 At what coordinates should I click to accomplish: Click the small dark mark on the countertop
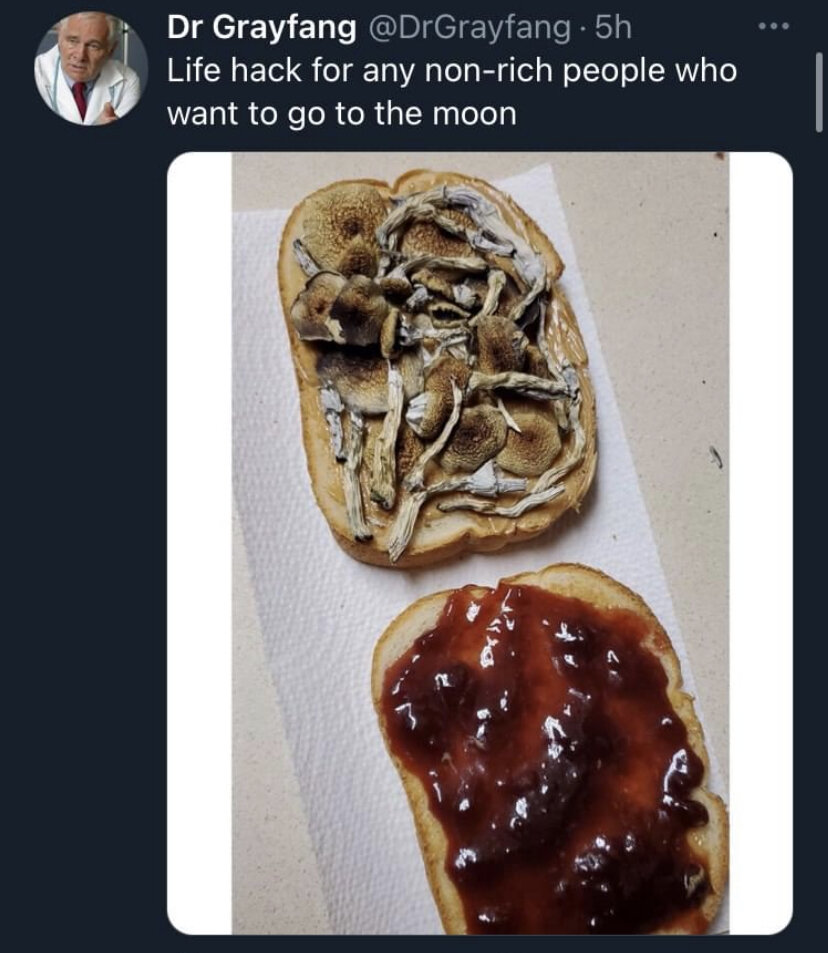[x=713, y=457]
